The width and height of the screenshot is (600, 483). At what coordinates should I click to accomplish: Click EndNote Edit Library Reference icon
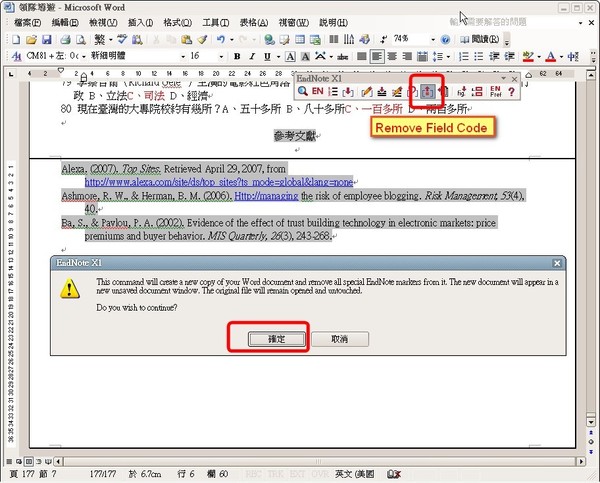tap(397, 91)
